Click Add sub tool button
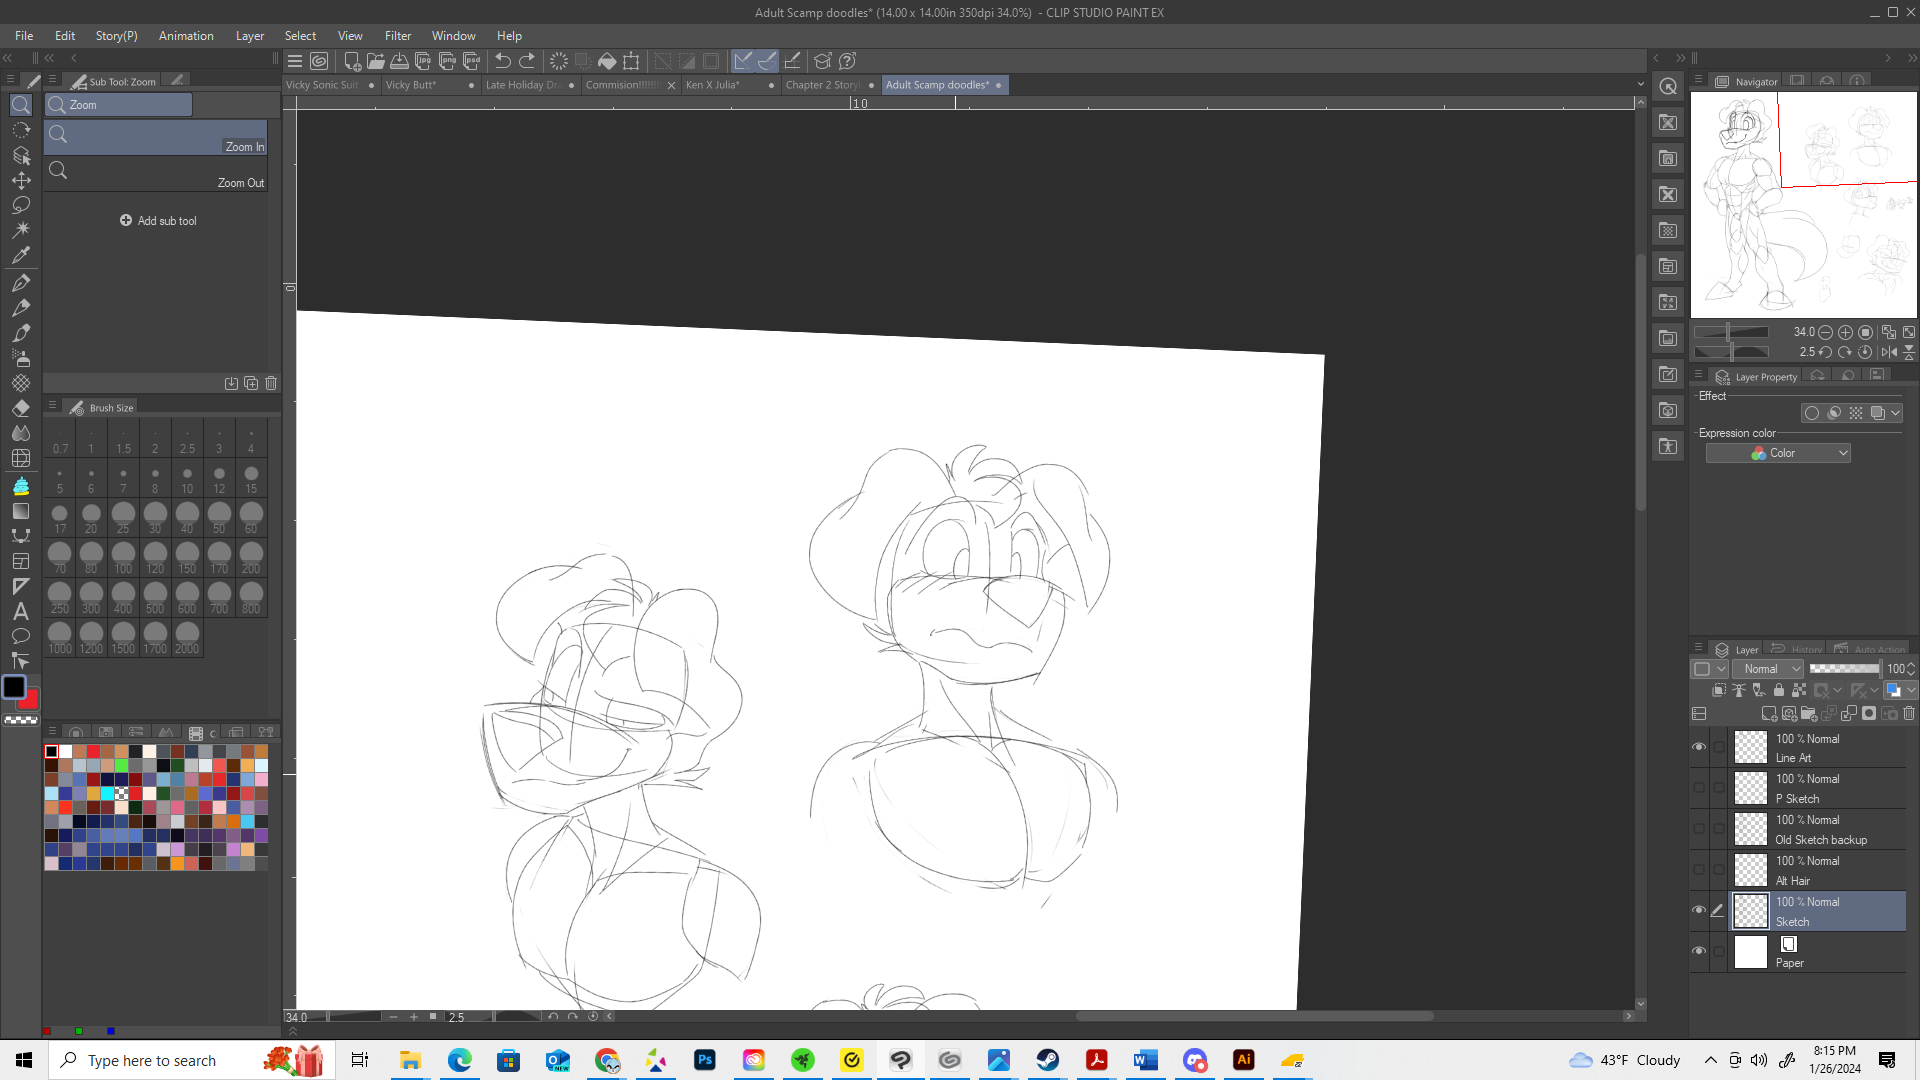This screenshot has width=1920, height=1080. tap(158, 221)
